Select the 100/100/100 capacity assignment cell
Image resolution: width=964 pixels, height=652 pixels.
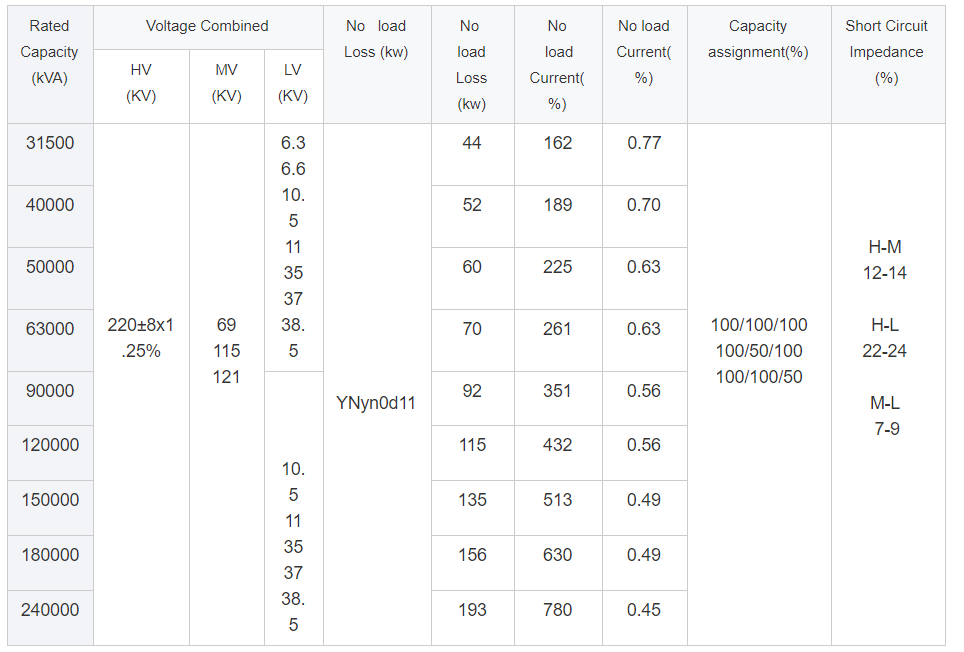[x=758, y=325]
